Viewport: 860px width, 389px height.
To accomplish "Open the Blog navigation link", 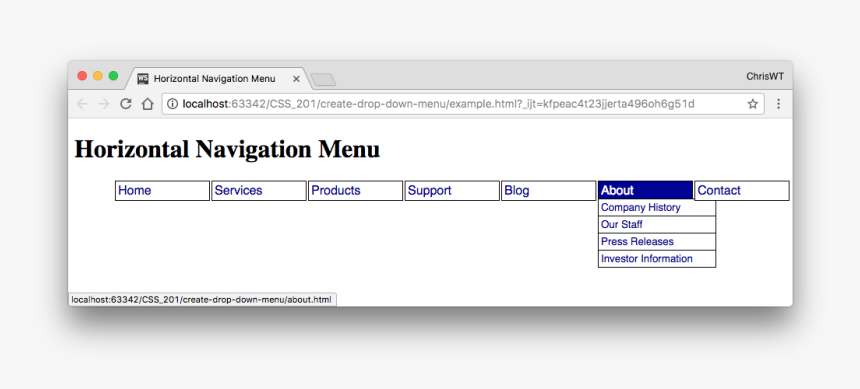I will (x=548, y=191).
